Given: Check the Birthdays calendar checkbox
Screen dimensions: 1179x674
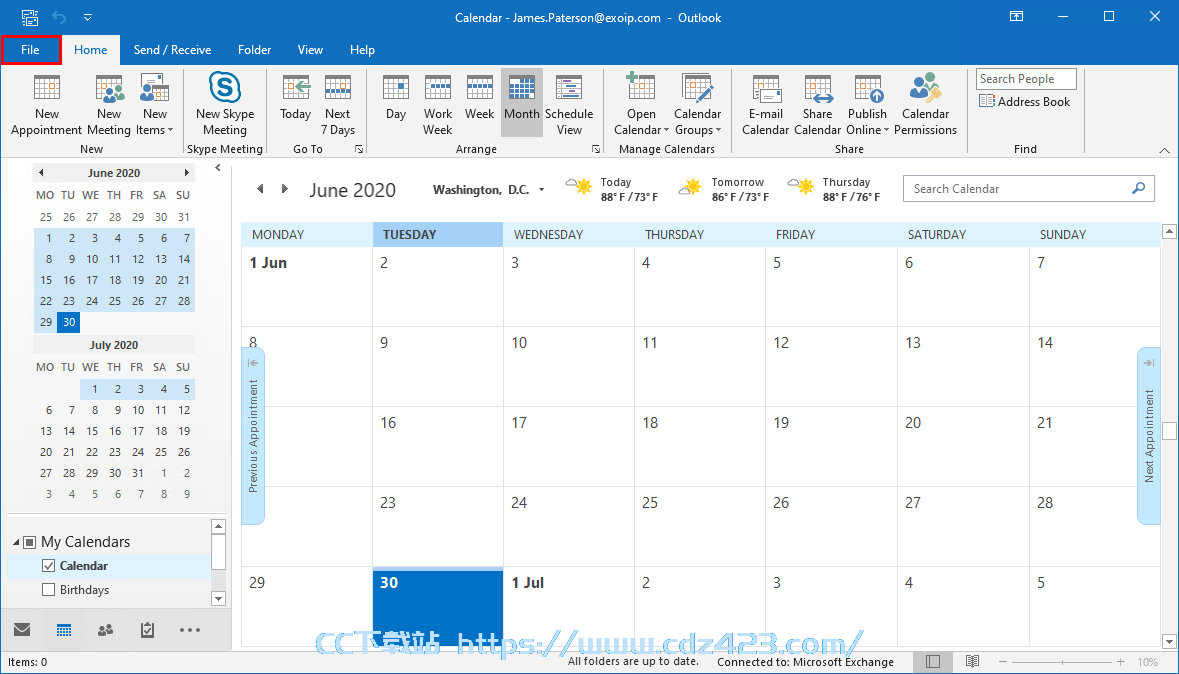Looking at the screenshot, I should pyautogui.click(x=49, y=590).
